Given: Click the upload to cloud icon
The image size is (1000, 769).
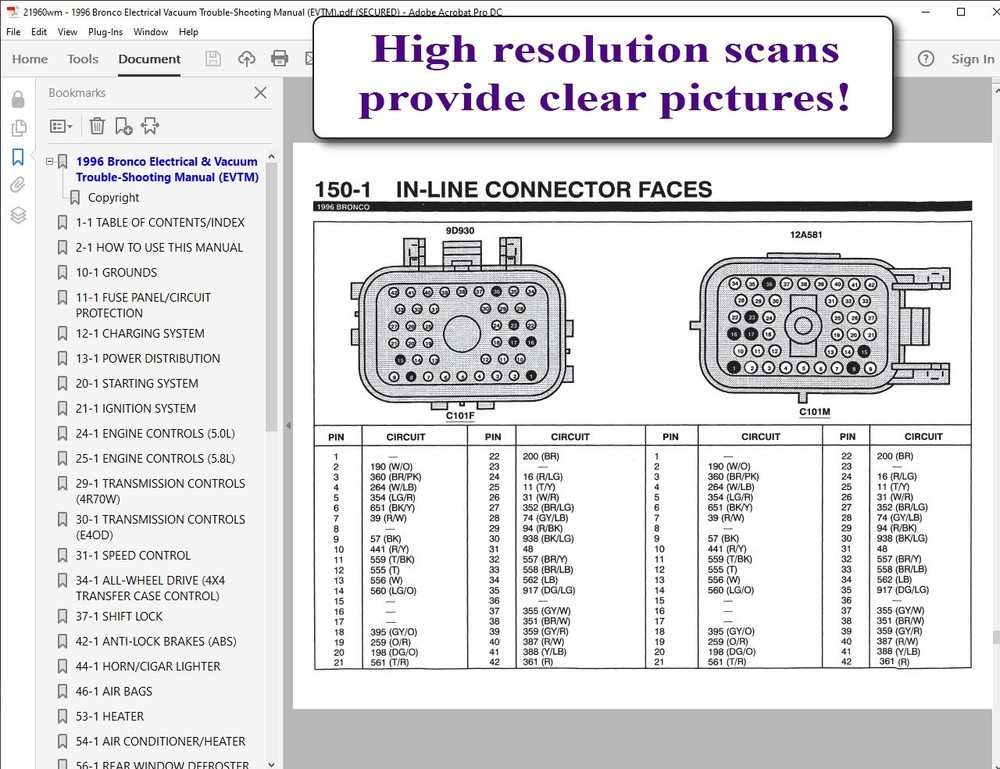Looking at the screenshot, I should point(247,59).
